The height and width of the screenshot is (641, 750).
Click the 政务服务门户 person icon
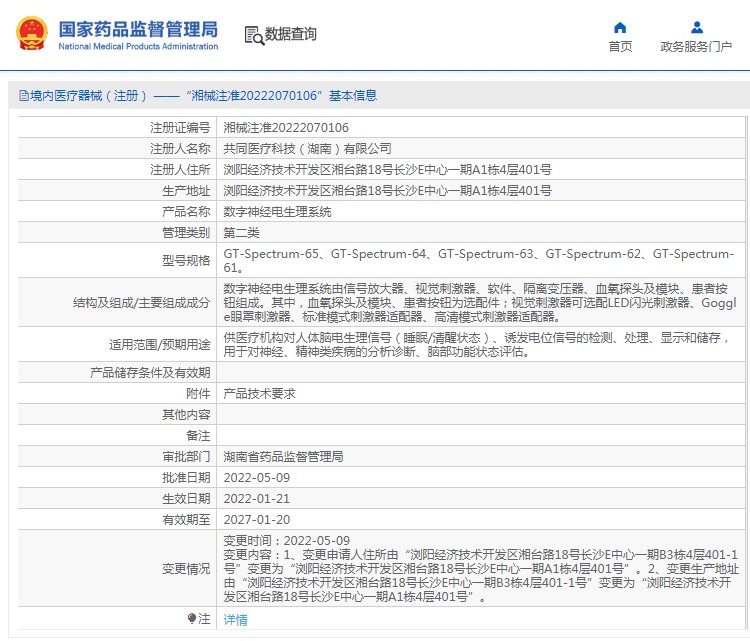point(696,28)
